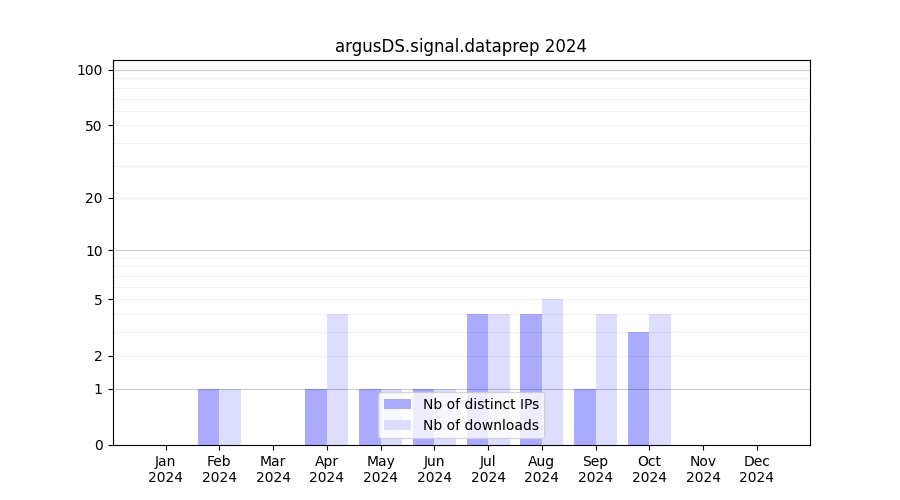Click the Jul 2024 distinct IPs bar
The height and width of the screenshot is (500, 900).
pyautogui.click(x=477, y=379)
